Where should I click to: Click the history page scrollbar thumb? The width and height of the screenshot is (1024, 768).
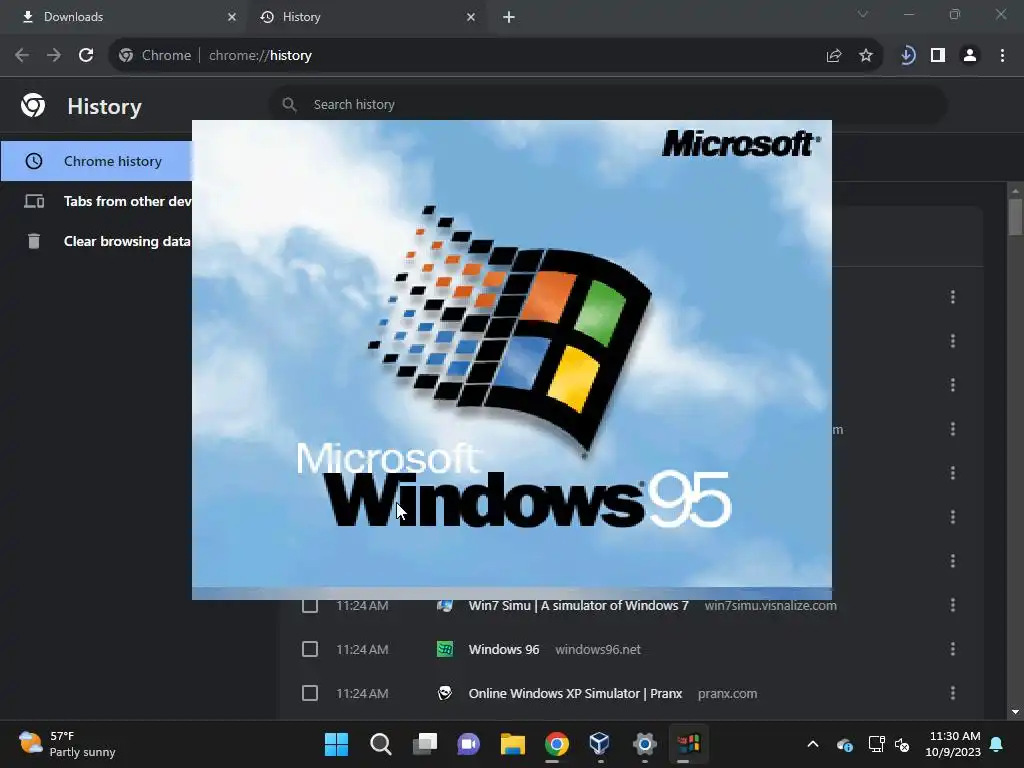pyautogui.click(x=1015, y=217)
